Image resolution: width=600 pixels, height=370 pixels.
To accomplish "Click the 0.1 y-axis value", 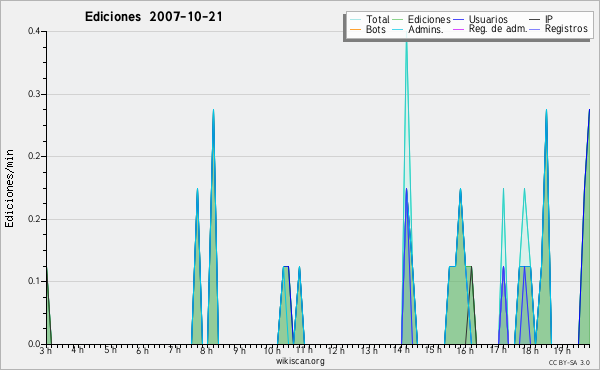I will click(x=34, y=281).
